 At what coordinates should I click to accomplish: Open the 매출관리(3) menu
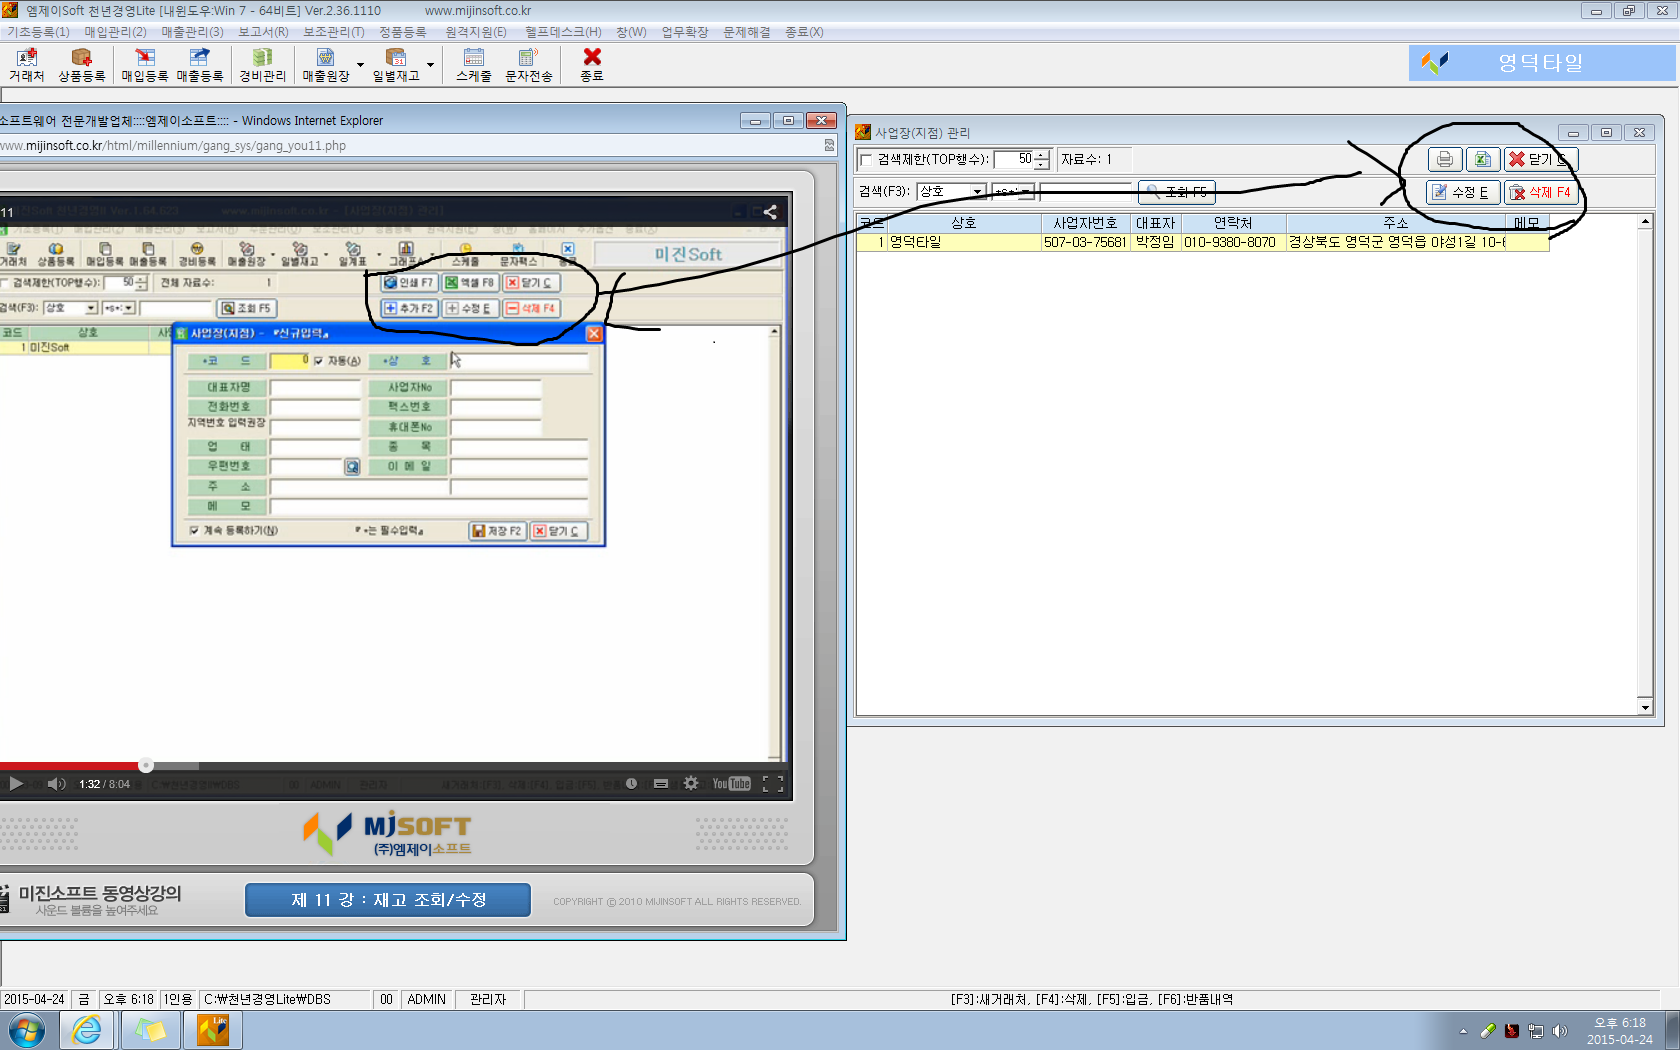(192, 32)
